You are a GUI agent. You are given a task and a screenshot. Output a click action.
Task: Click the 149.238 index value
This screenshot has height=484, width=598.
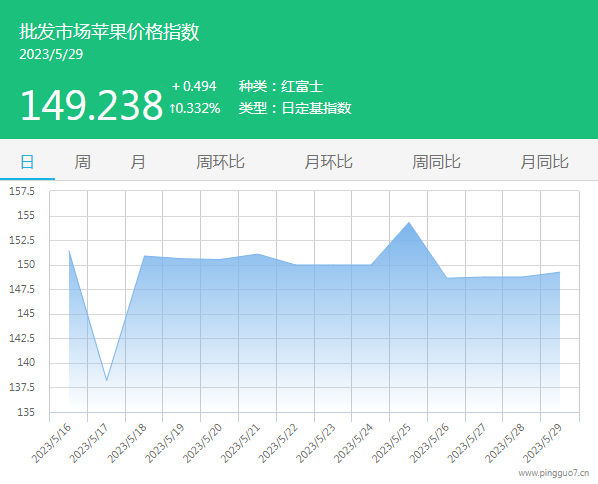(92, 105)
